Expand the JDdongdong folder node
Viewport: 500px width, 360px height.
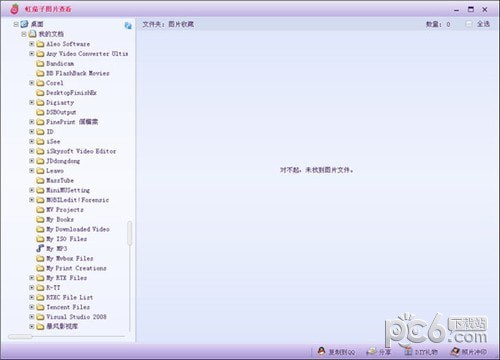pyautogui.click(x=32, y=161)
